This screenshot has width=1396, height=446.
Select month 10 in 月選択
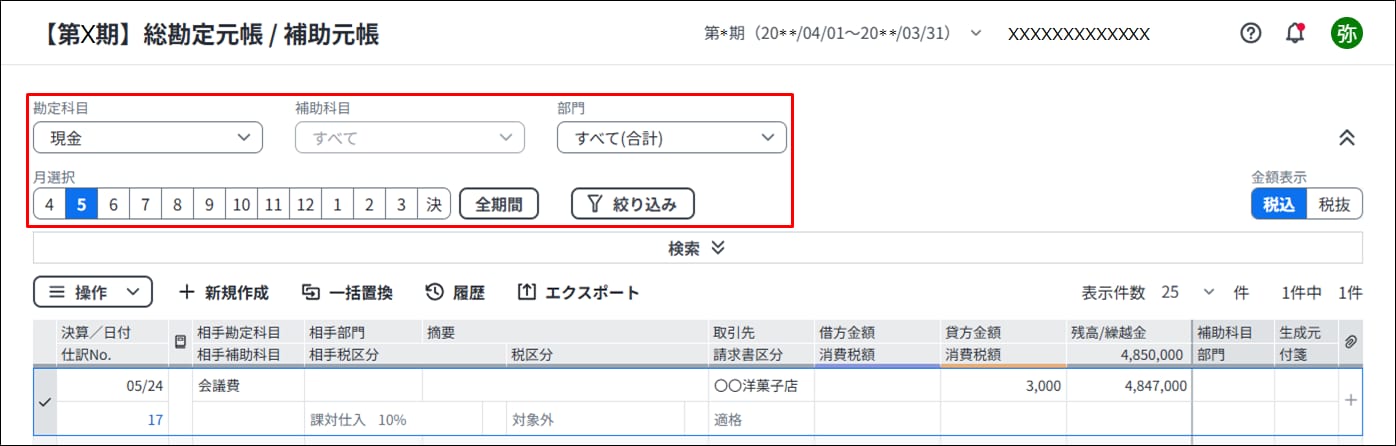pos(241,204)
